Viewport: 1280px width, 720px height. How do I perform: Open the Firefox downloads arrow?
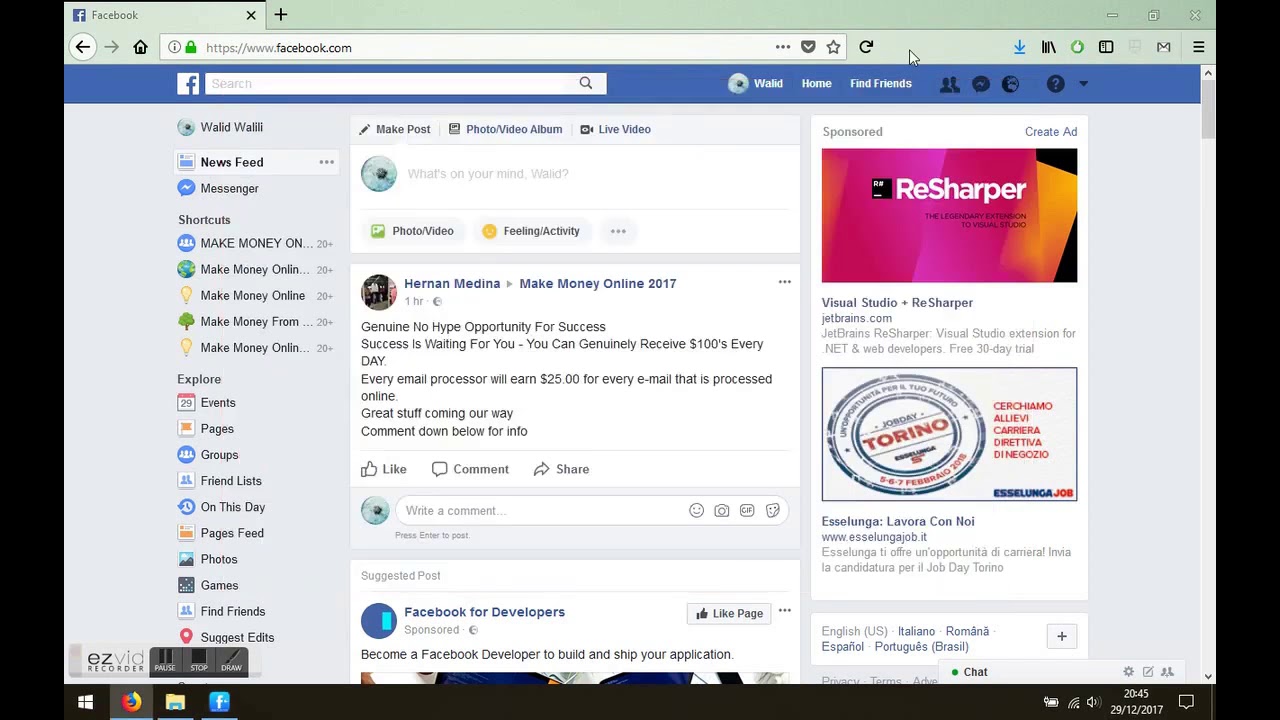coord(1019,47)
